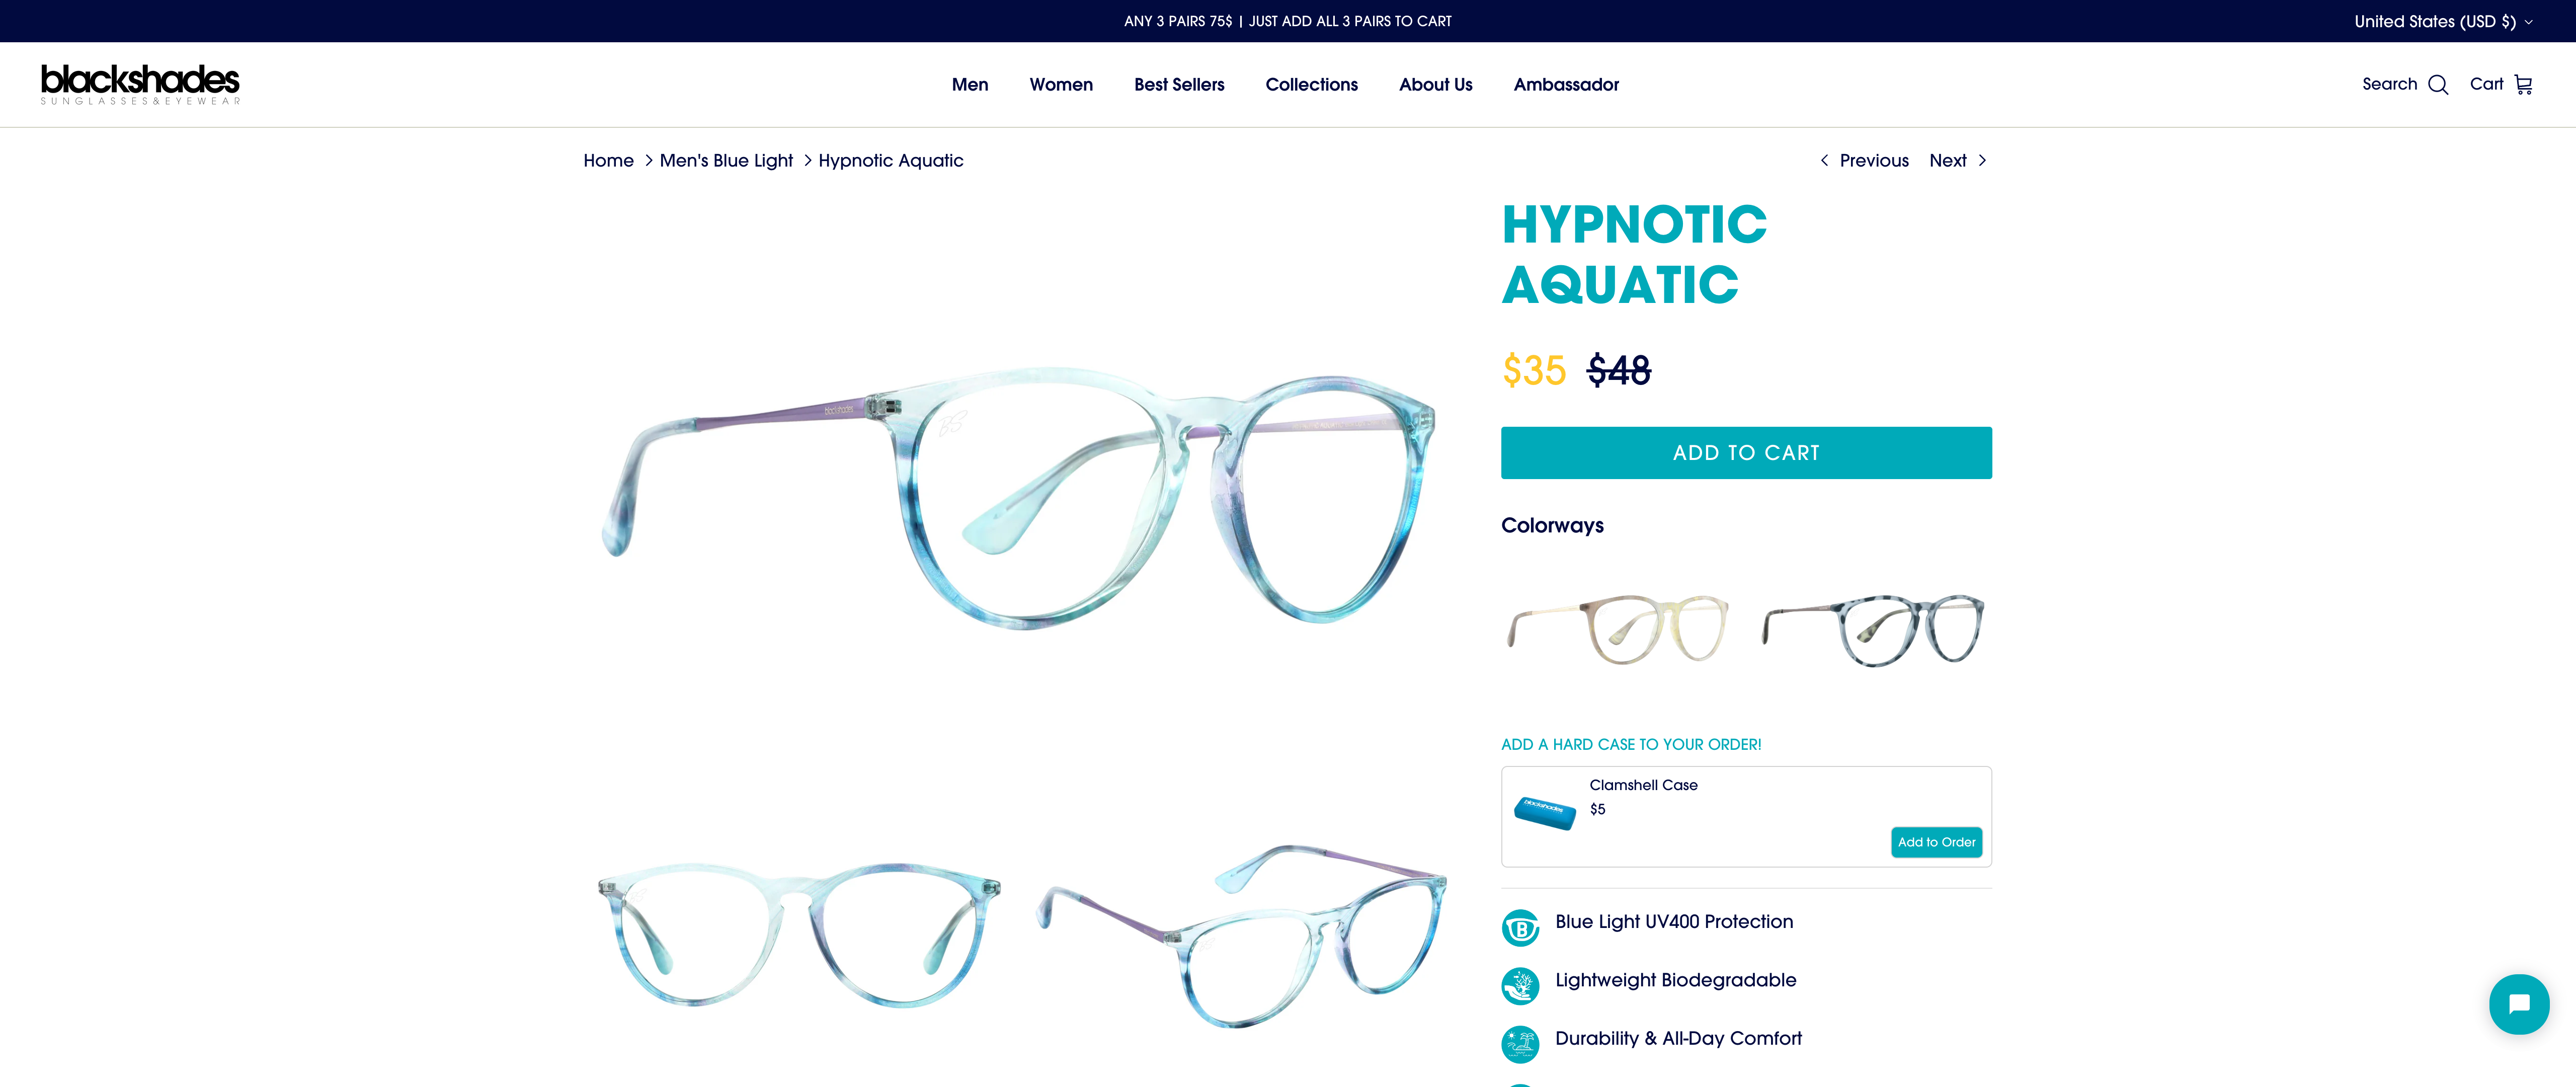2576x1087 pixels.
Task: Click the Blue Light UV400 Protection icon
Action: click(x=1520, y=928)
